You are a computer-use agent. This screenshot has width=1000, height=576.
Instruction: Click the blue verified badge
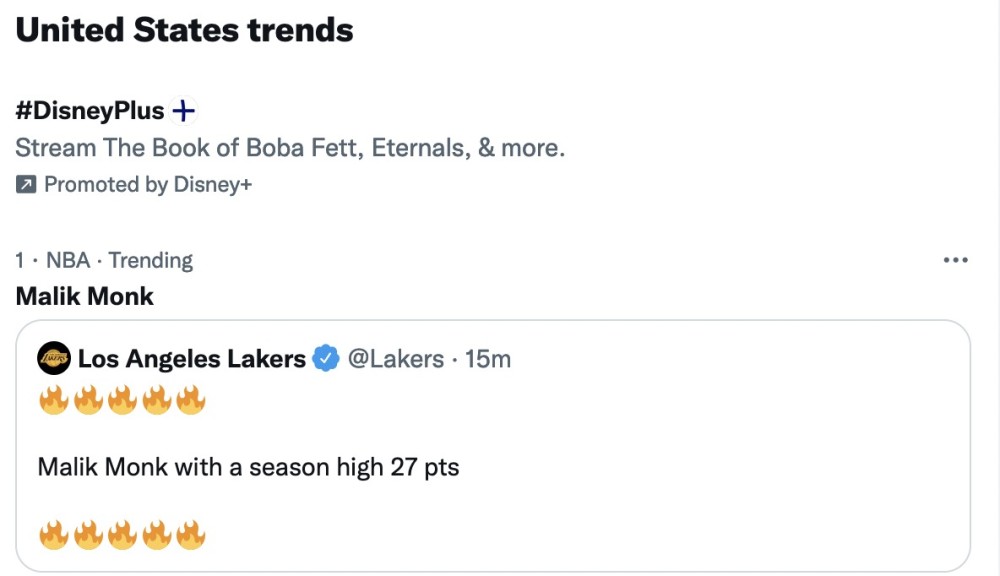click(326, 358)
